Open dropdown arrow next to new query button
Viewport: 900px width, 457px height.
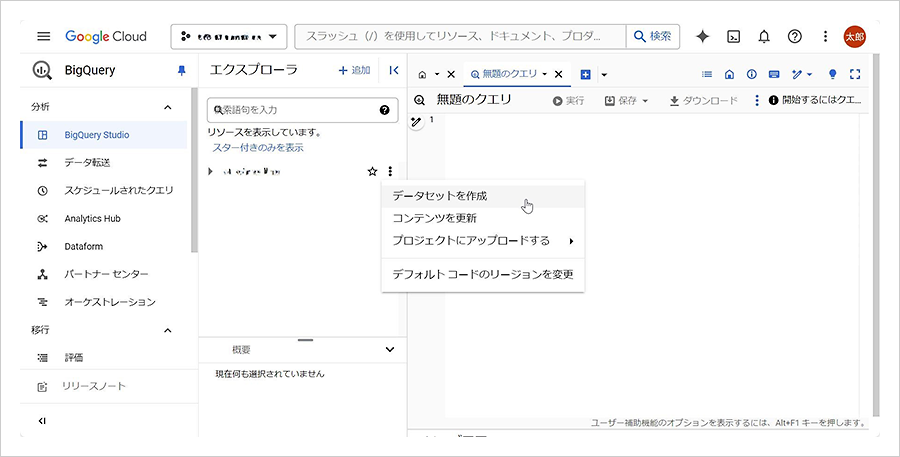tap(604, 74)
